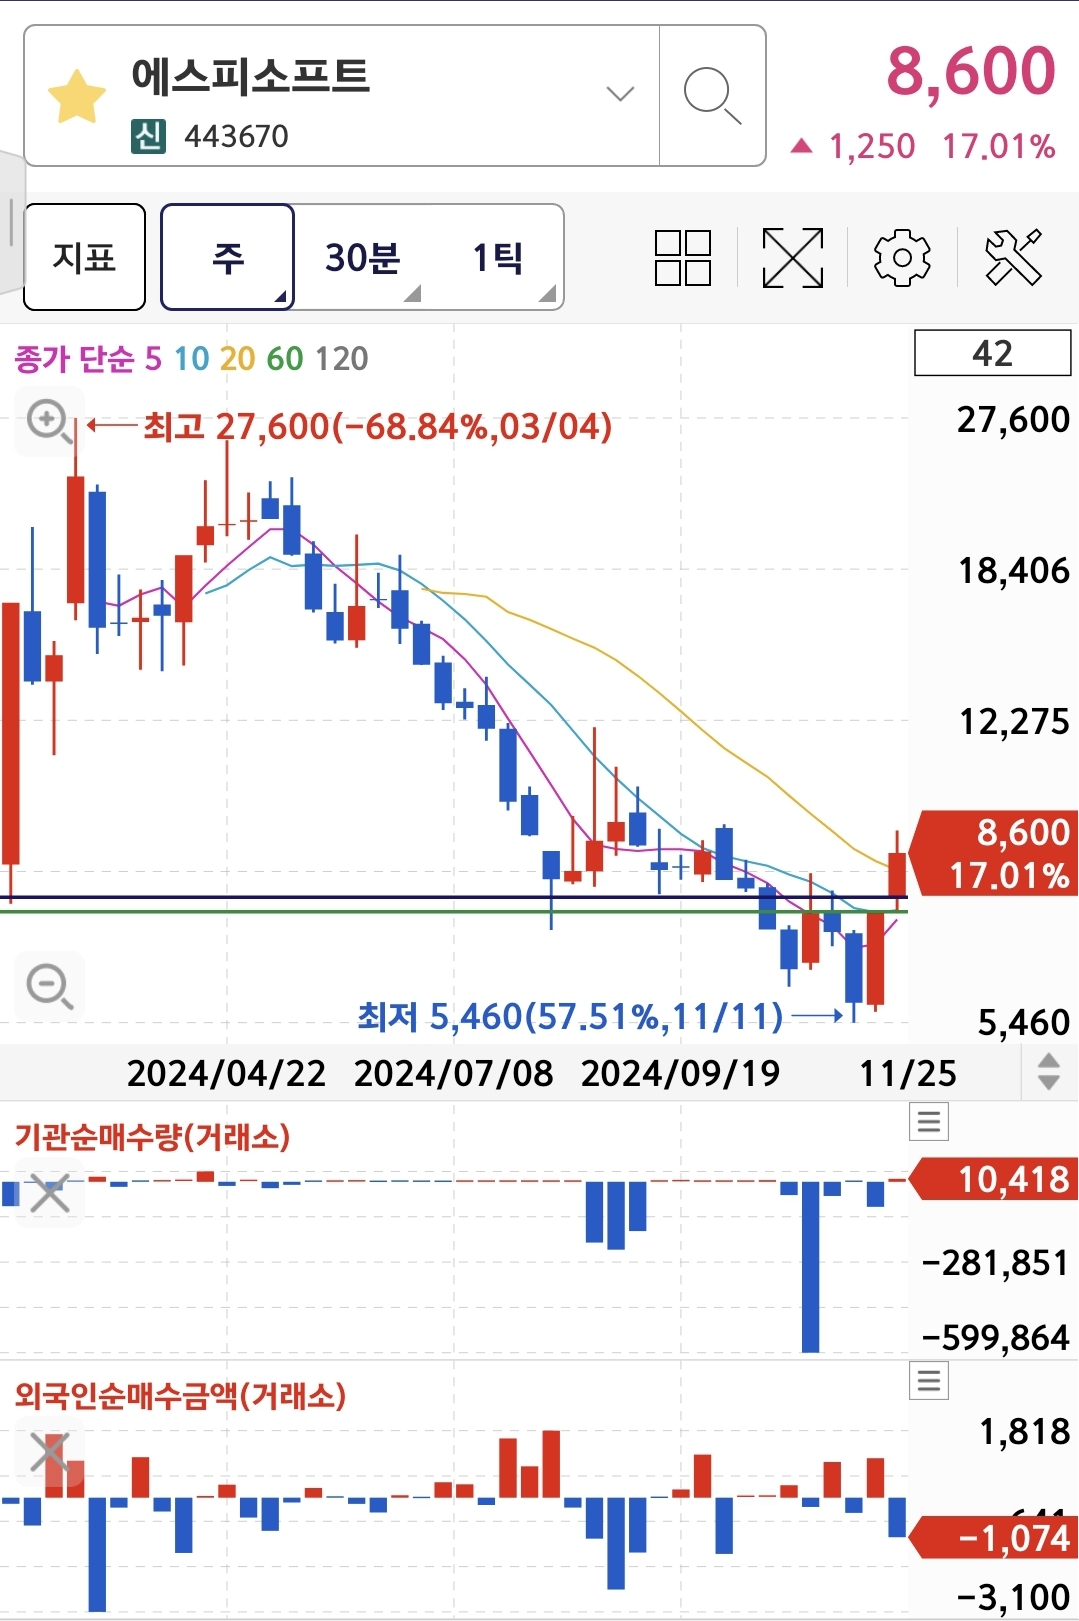Click the 12,275 price axis label
1079x1621 pixels.
[x=1014, y=722]
